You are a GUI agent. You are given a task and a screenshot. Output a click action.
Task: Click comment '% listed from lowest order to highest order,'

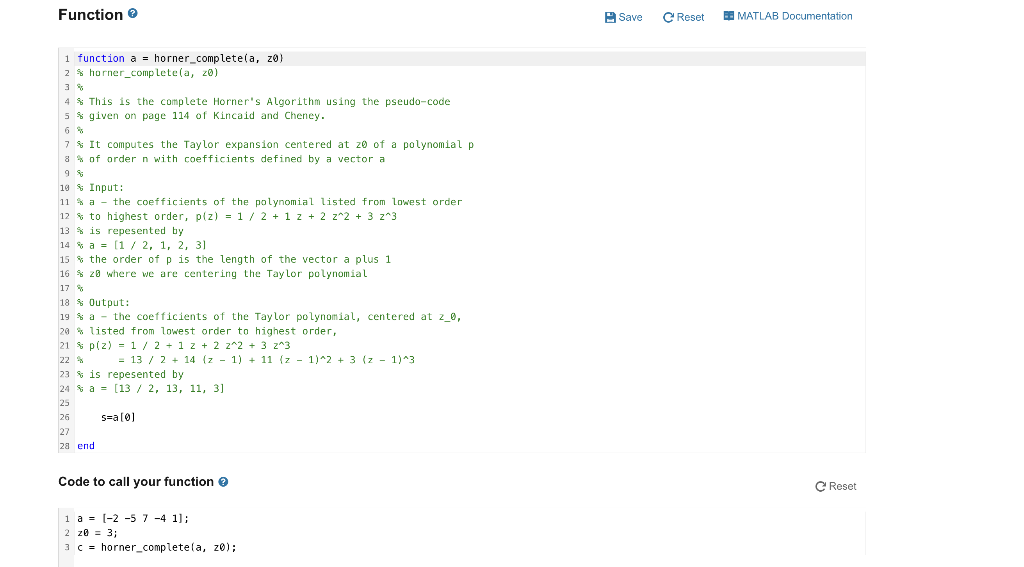207,331
